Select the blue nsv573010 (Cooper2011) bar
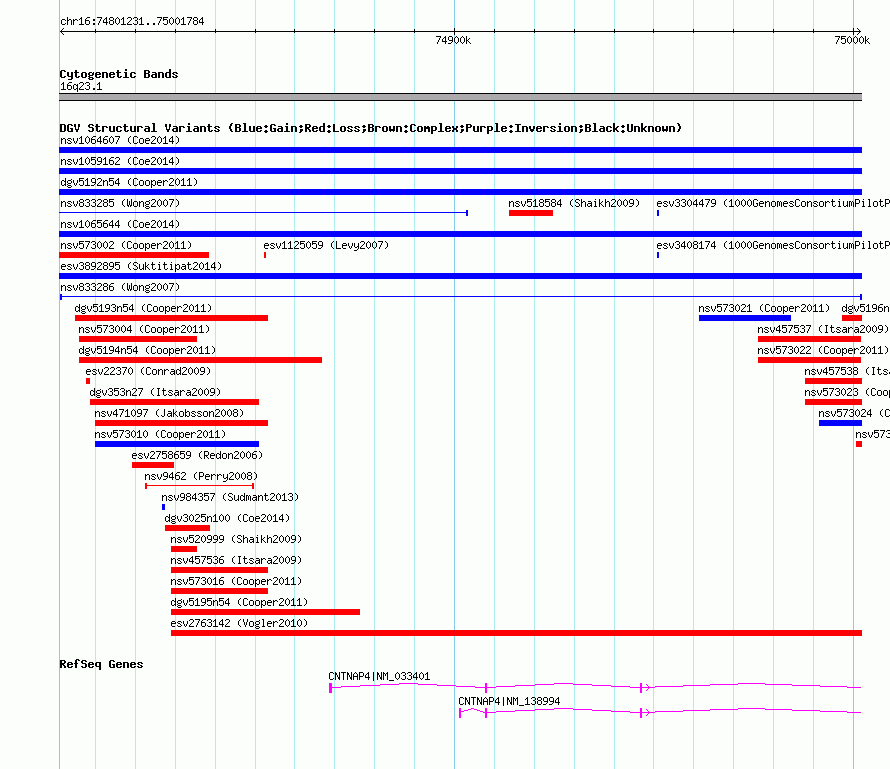 click(x=177, y=444)
